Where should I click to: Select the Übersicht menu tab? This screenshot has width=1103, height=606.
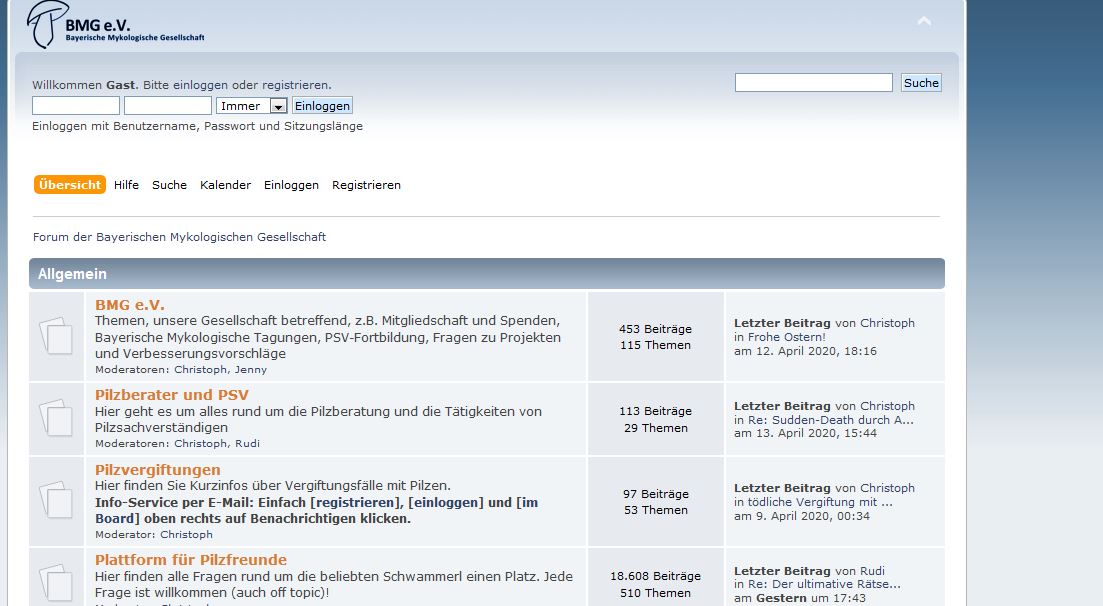click(x=70, y=185)
